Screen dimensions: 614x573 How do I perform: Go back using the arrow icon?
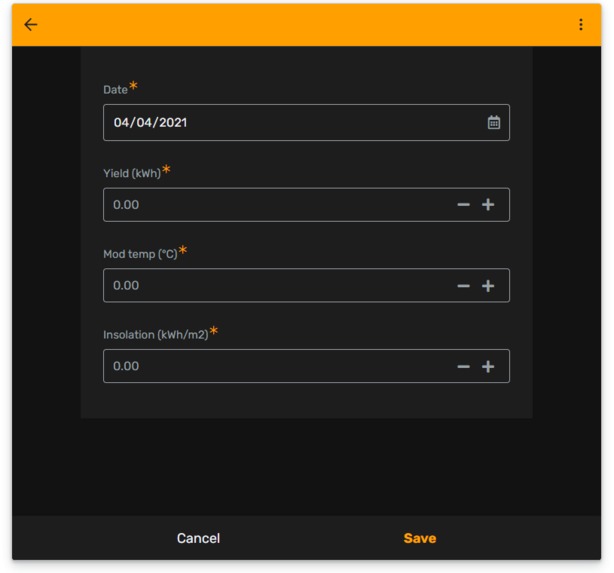[31, 25]
